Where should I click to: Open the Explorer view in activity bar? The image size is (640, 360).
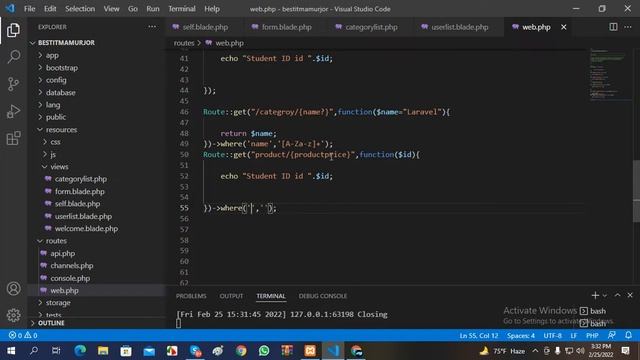tap(13, 30)
